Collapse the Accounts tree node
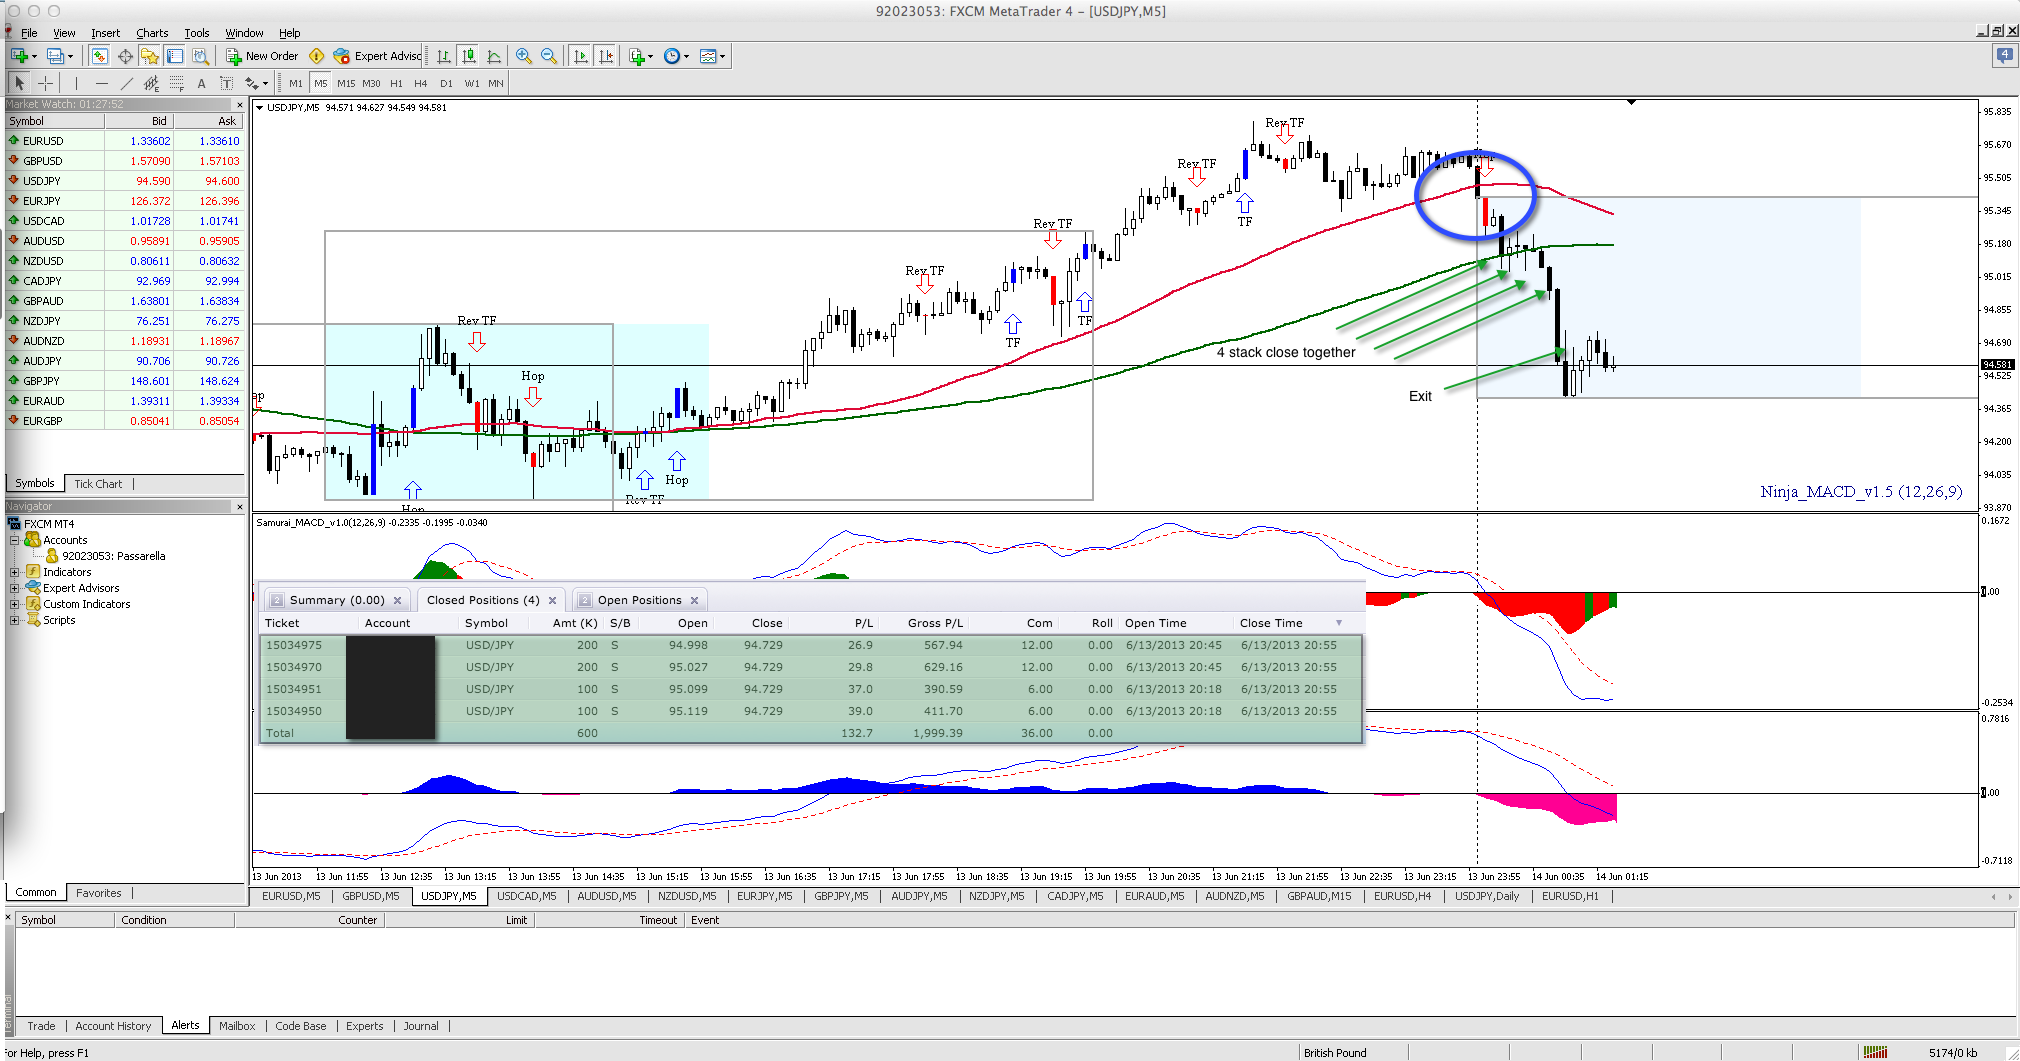 [14, 540]
